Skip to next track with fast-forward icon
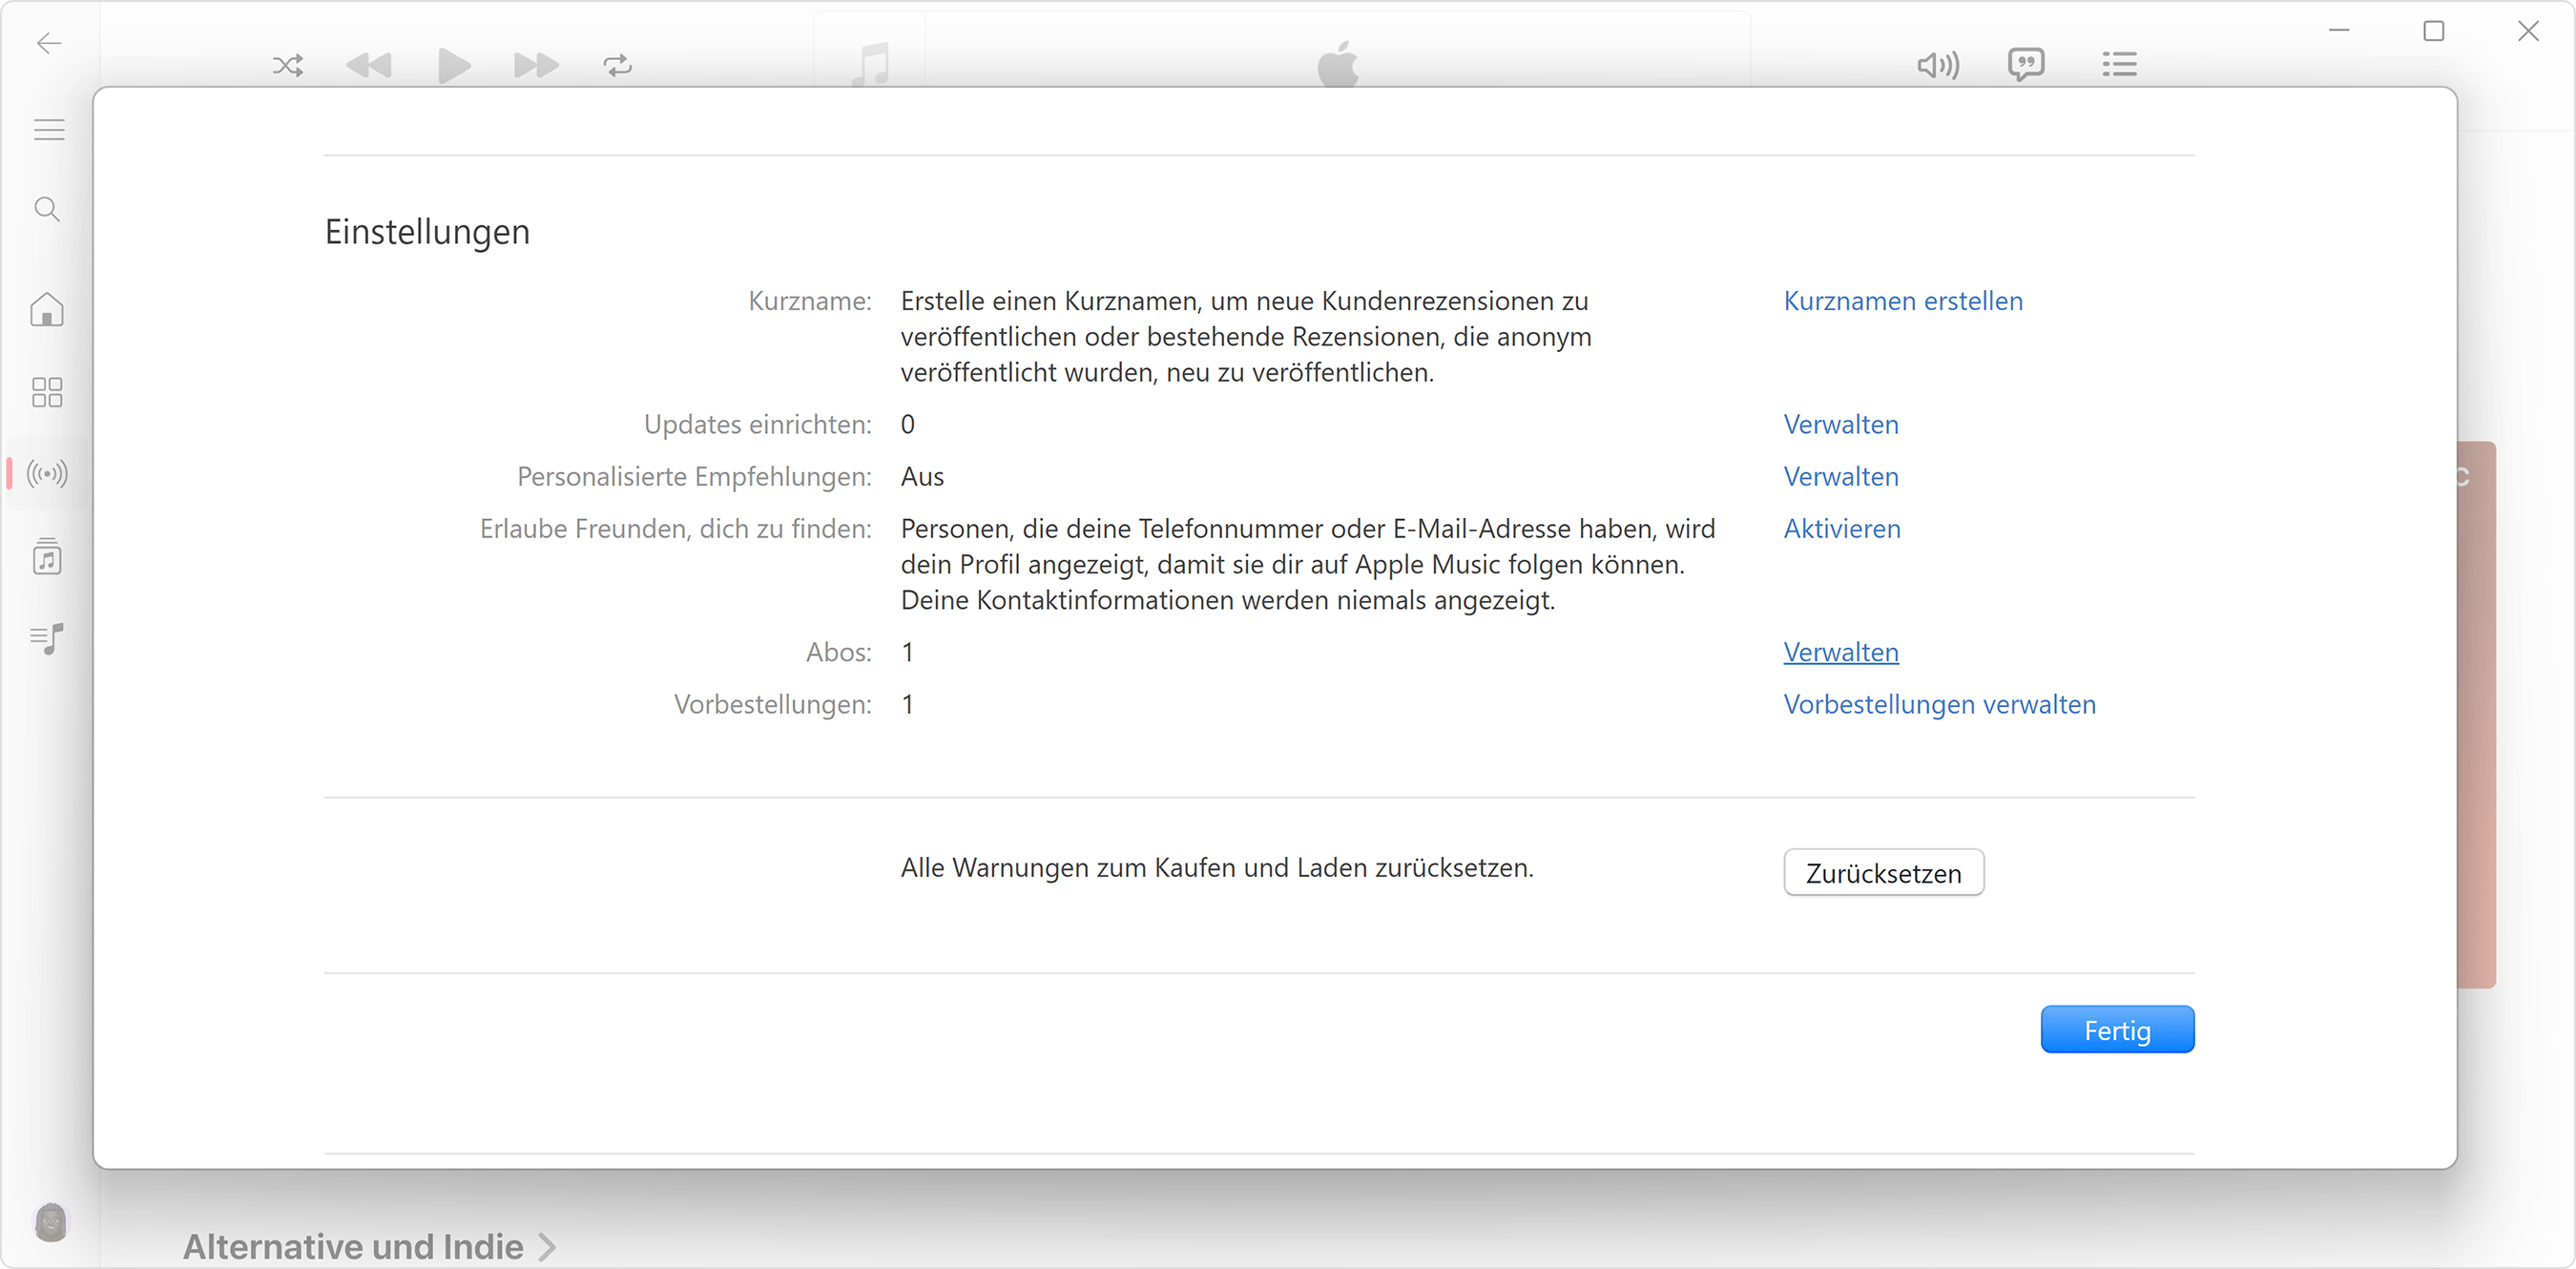Viewport: 2576px width, 1269px height. click(x=535, y=65)
